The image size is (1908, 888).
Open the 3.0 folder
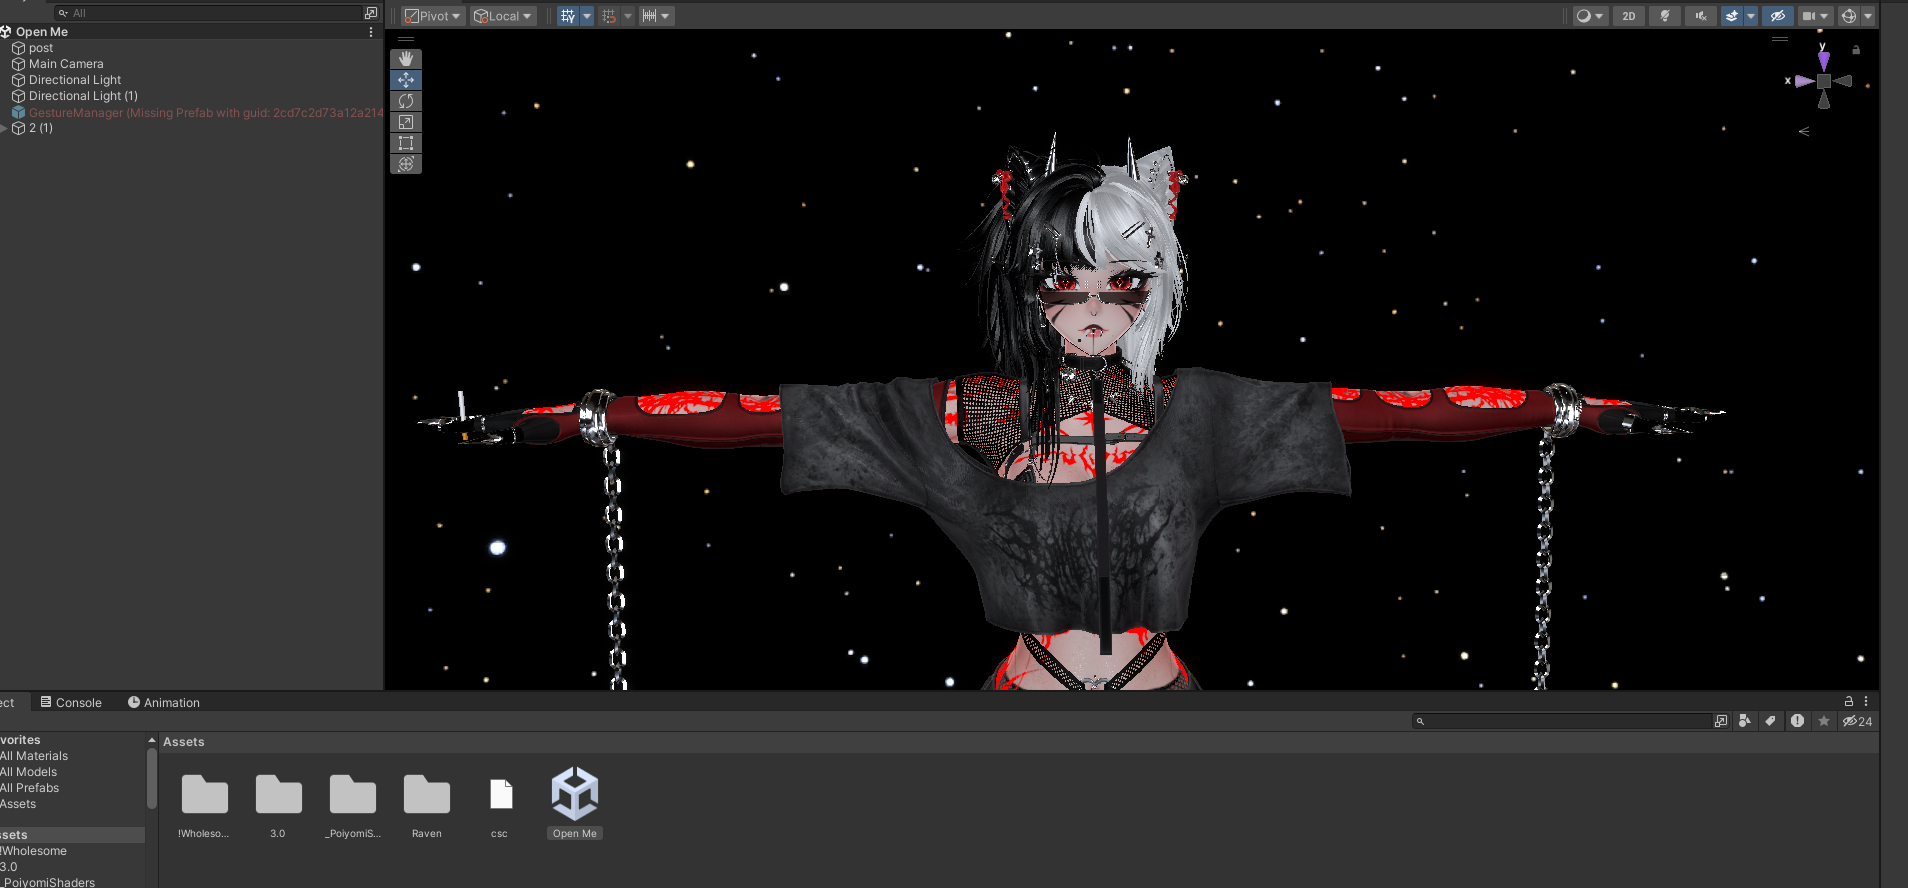(x=278, y=805)
